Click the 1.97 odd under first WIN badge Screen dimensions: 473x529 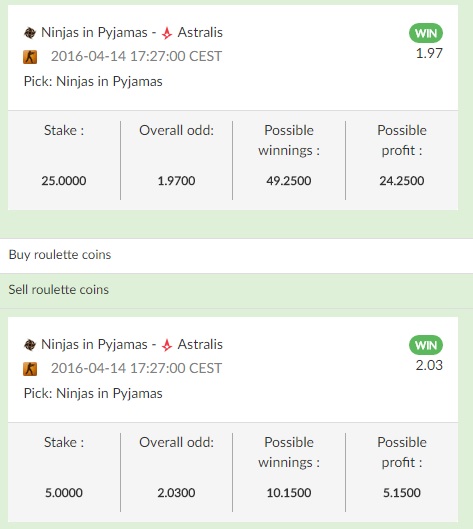click(429, 53)
